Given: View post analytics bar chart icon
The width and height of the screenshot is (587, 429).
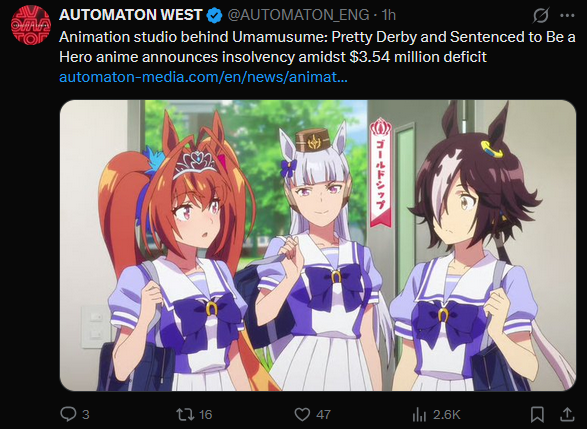Looking at the screenshot, I should [419, 414].
